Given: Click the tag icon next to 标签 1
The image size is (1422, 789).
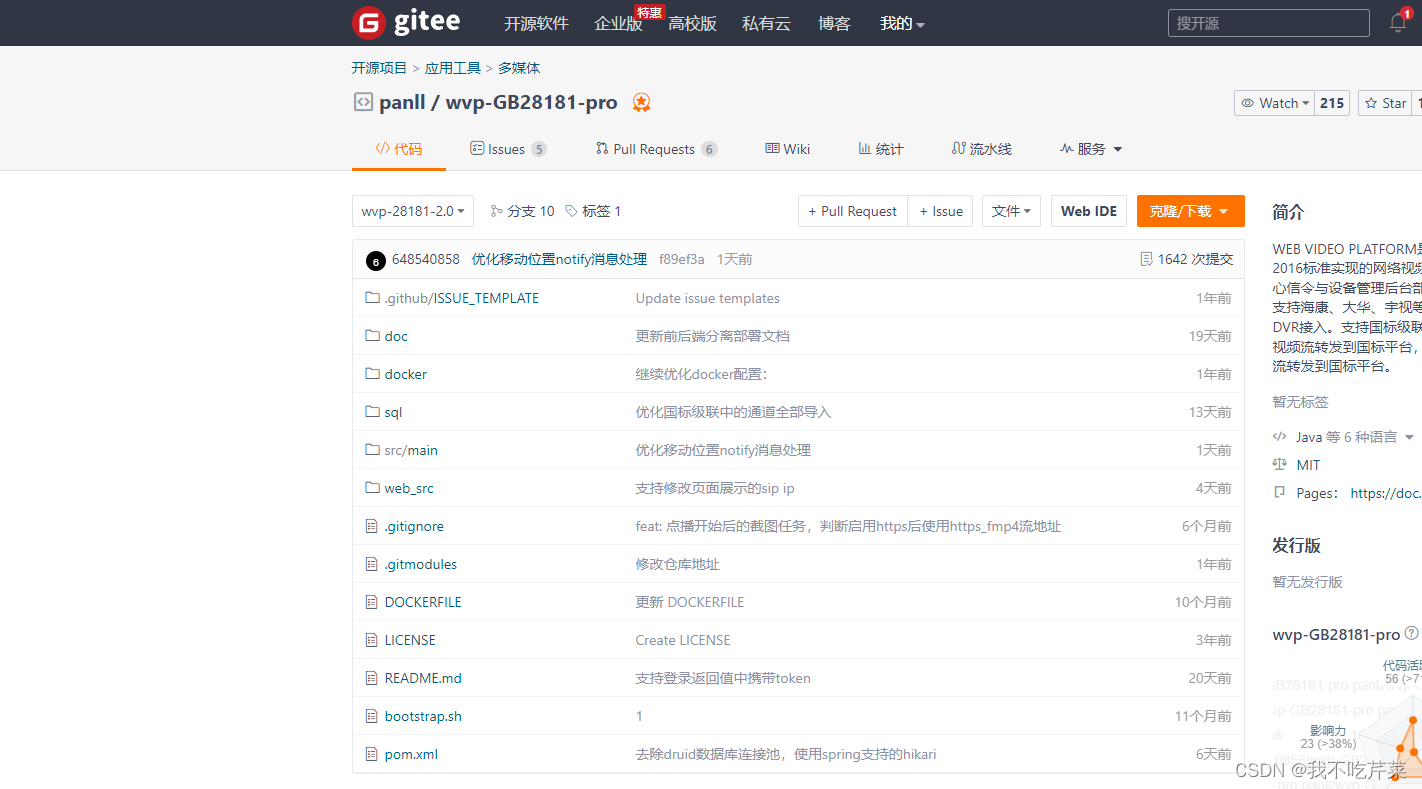Looking at the screenshot, I should click(571, 211).
